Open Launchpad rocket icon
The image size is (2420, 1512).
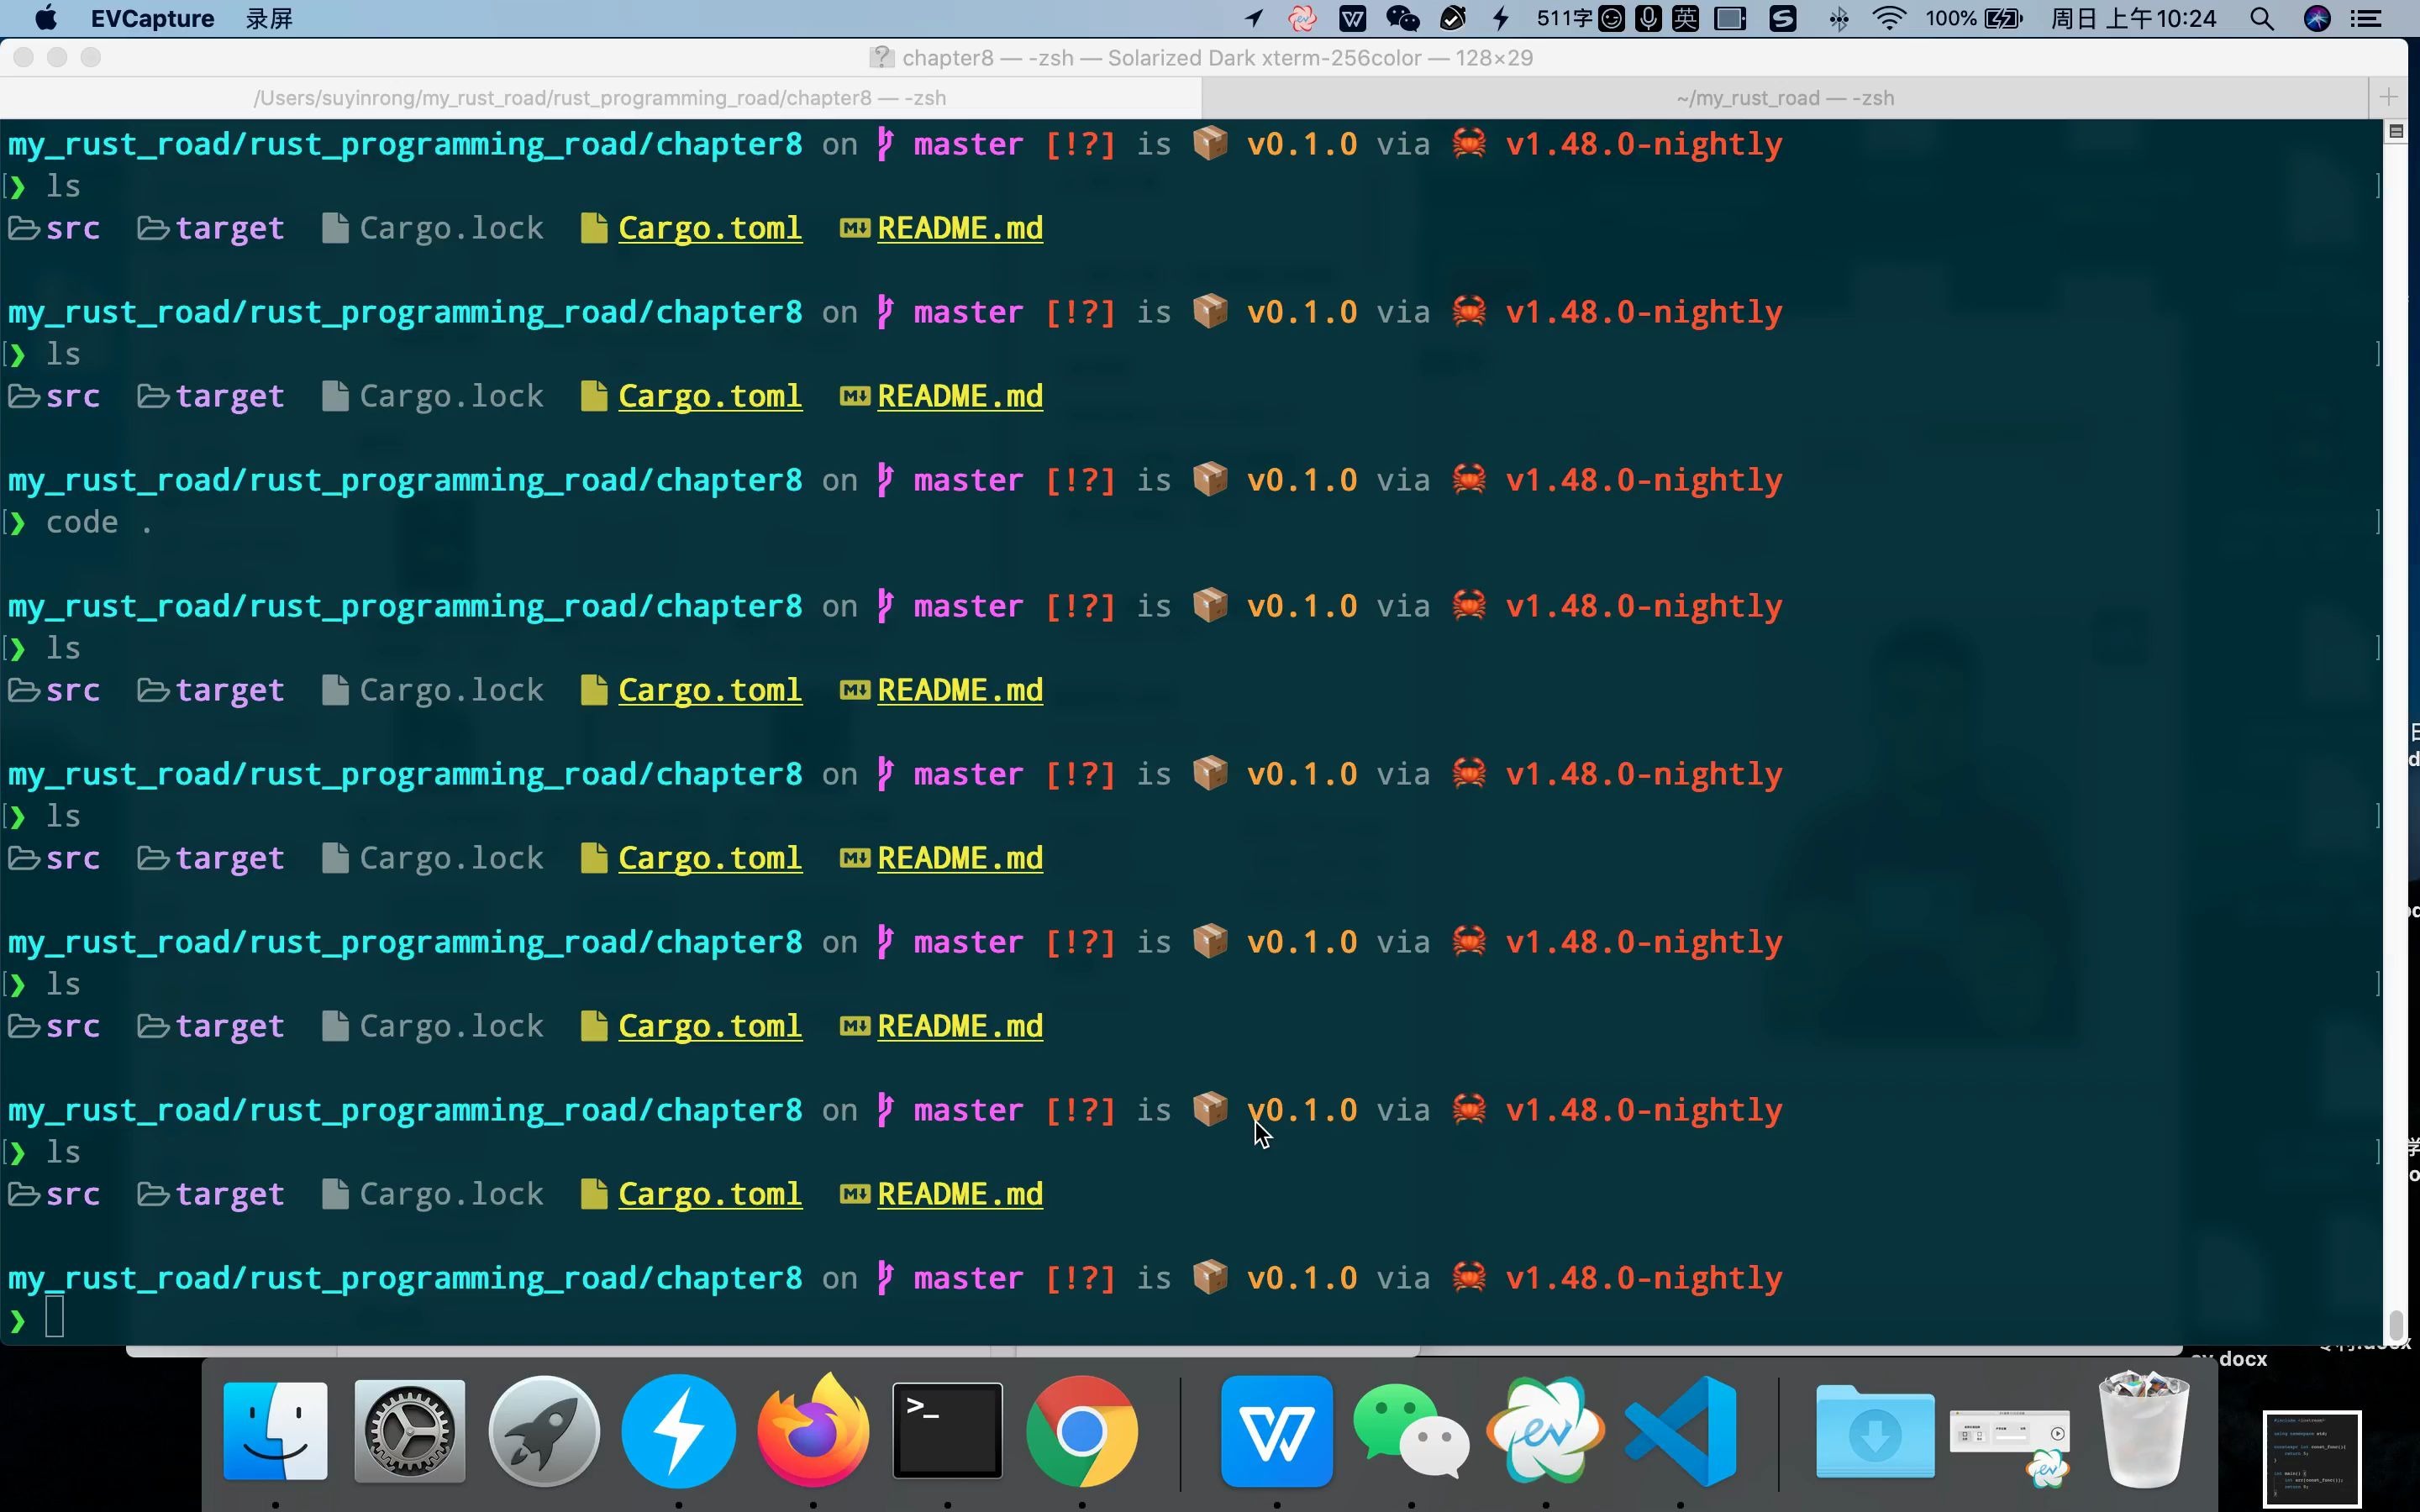pos(544,1432)
